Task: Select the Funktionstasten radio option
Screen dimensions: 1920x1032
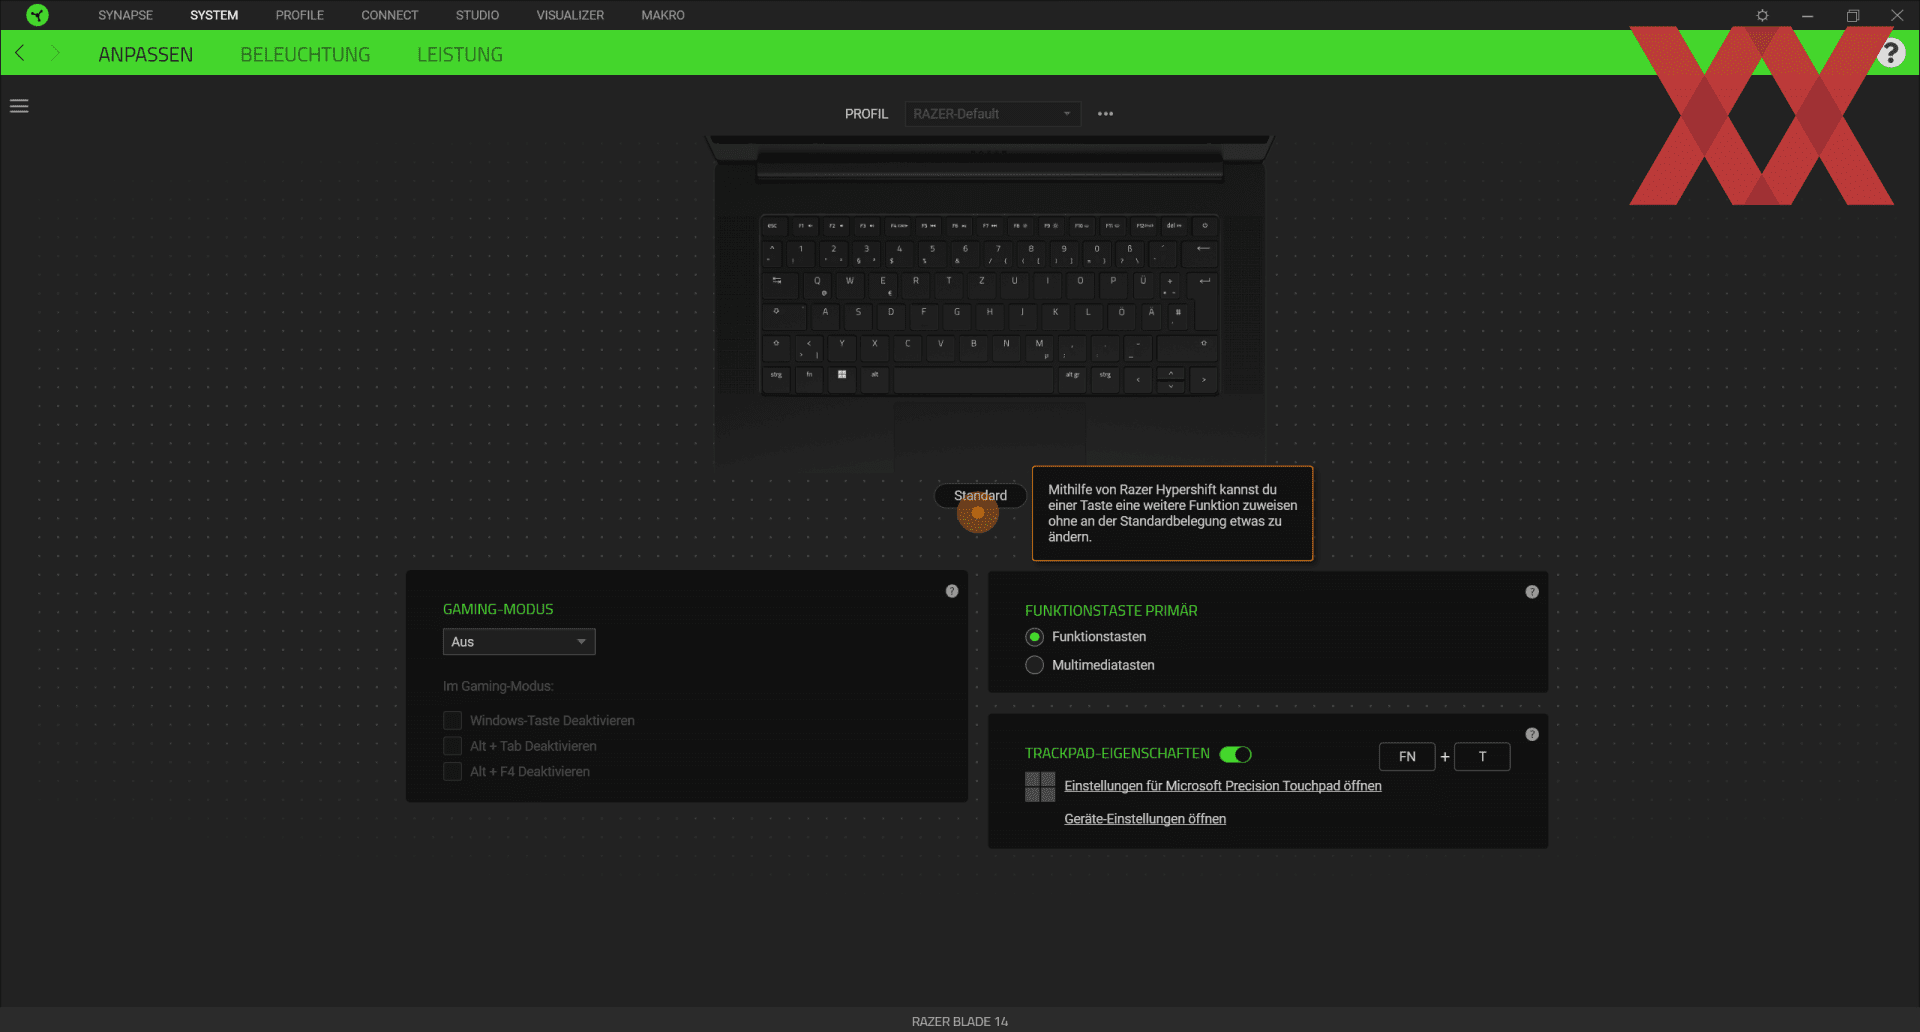Action: click(x=1035, y=637)
